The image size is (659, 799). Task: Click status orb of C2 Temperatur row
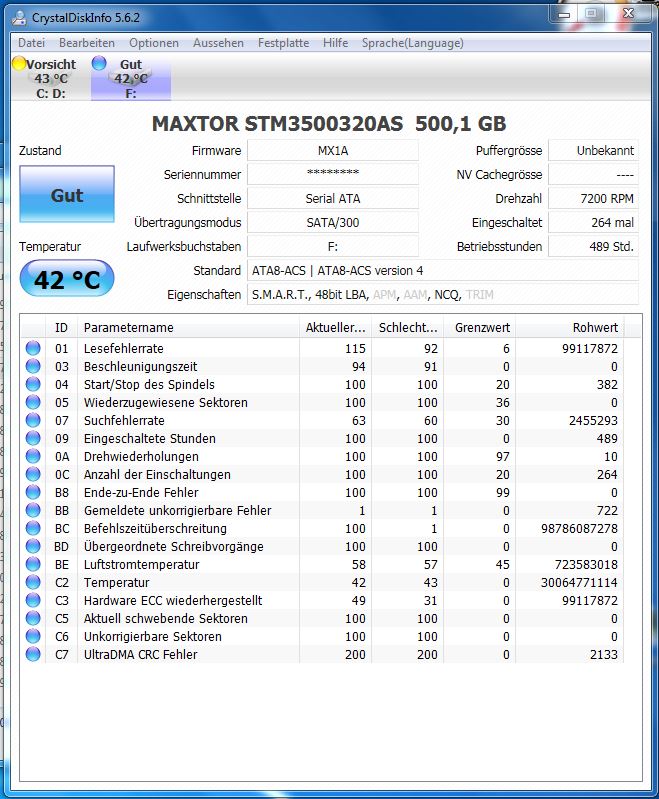[x=33, y=582]
